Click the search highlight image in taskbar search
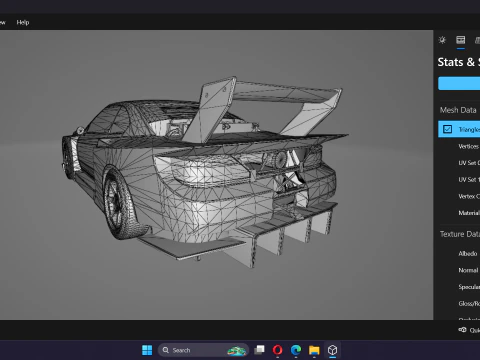The image size is (480, 360). pos(237,350)
